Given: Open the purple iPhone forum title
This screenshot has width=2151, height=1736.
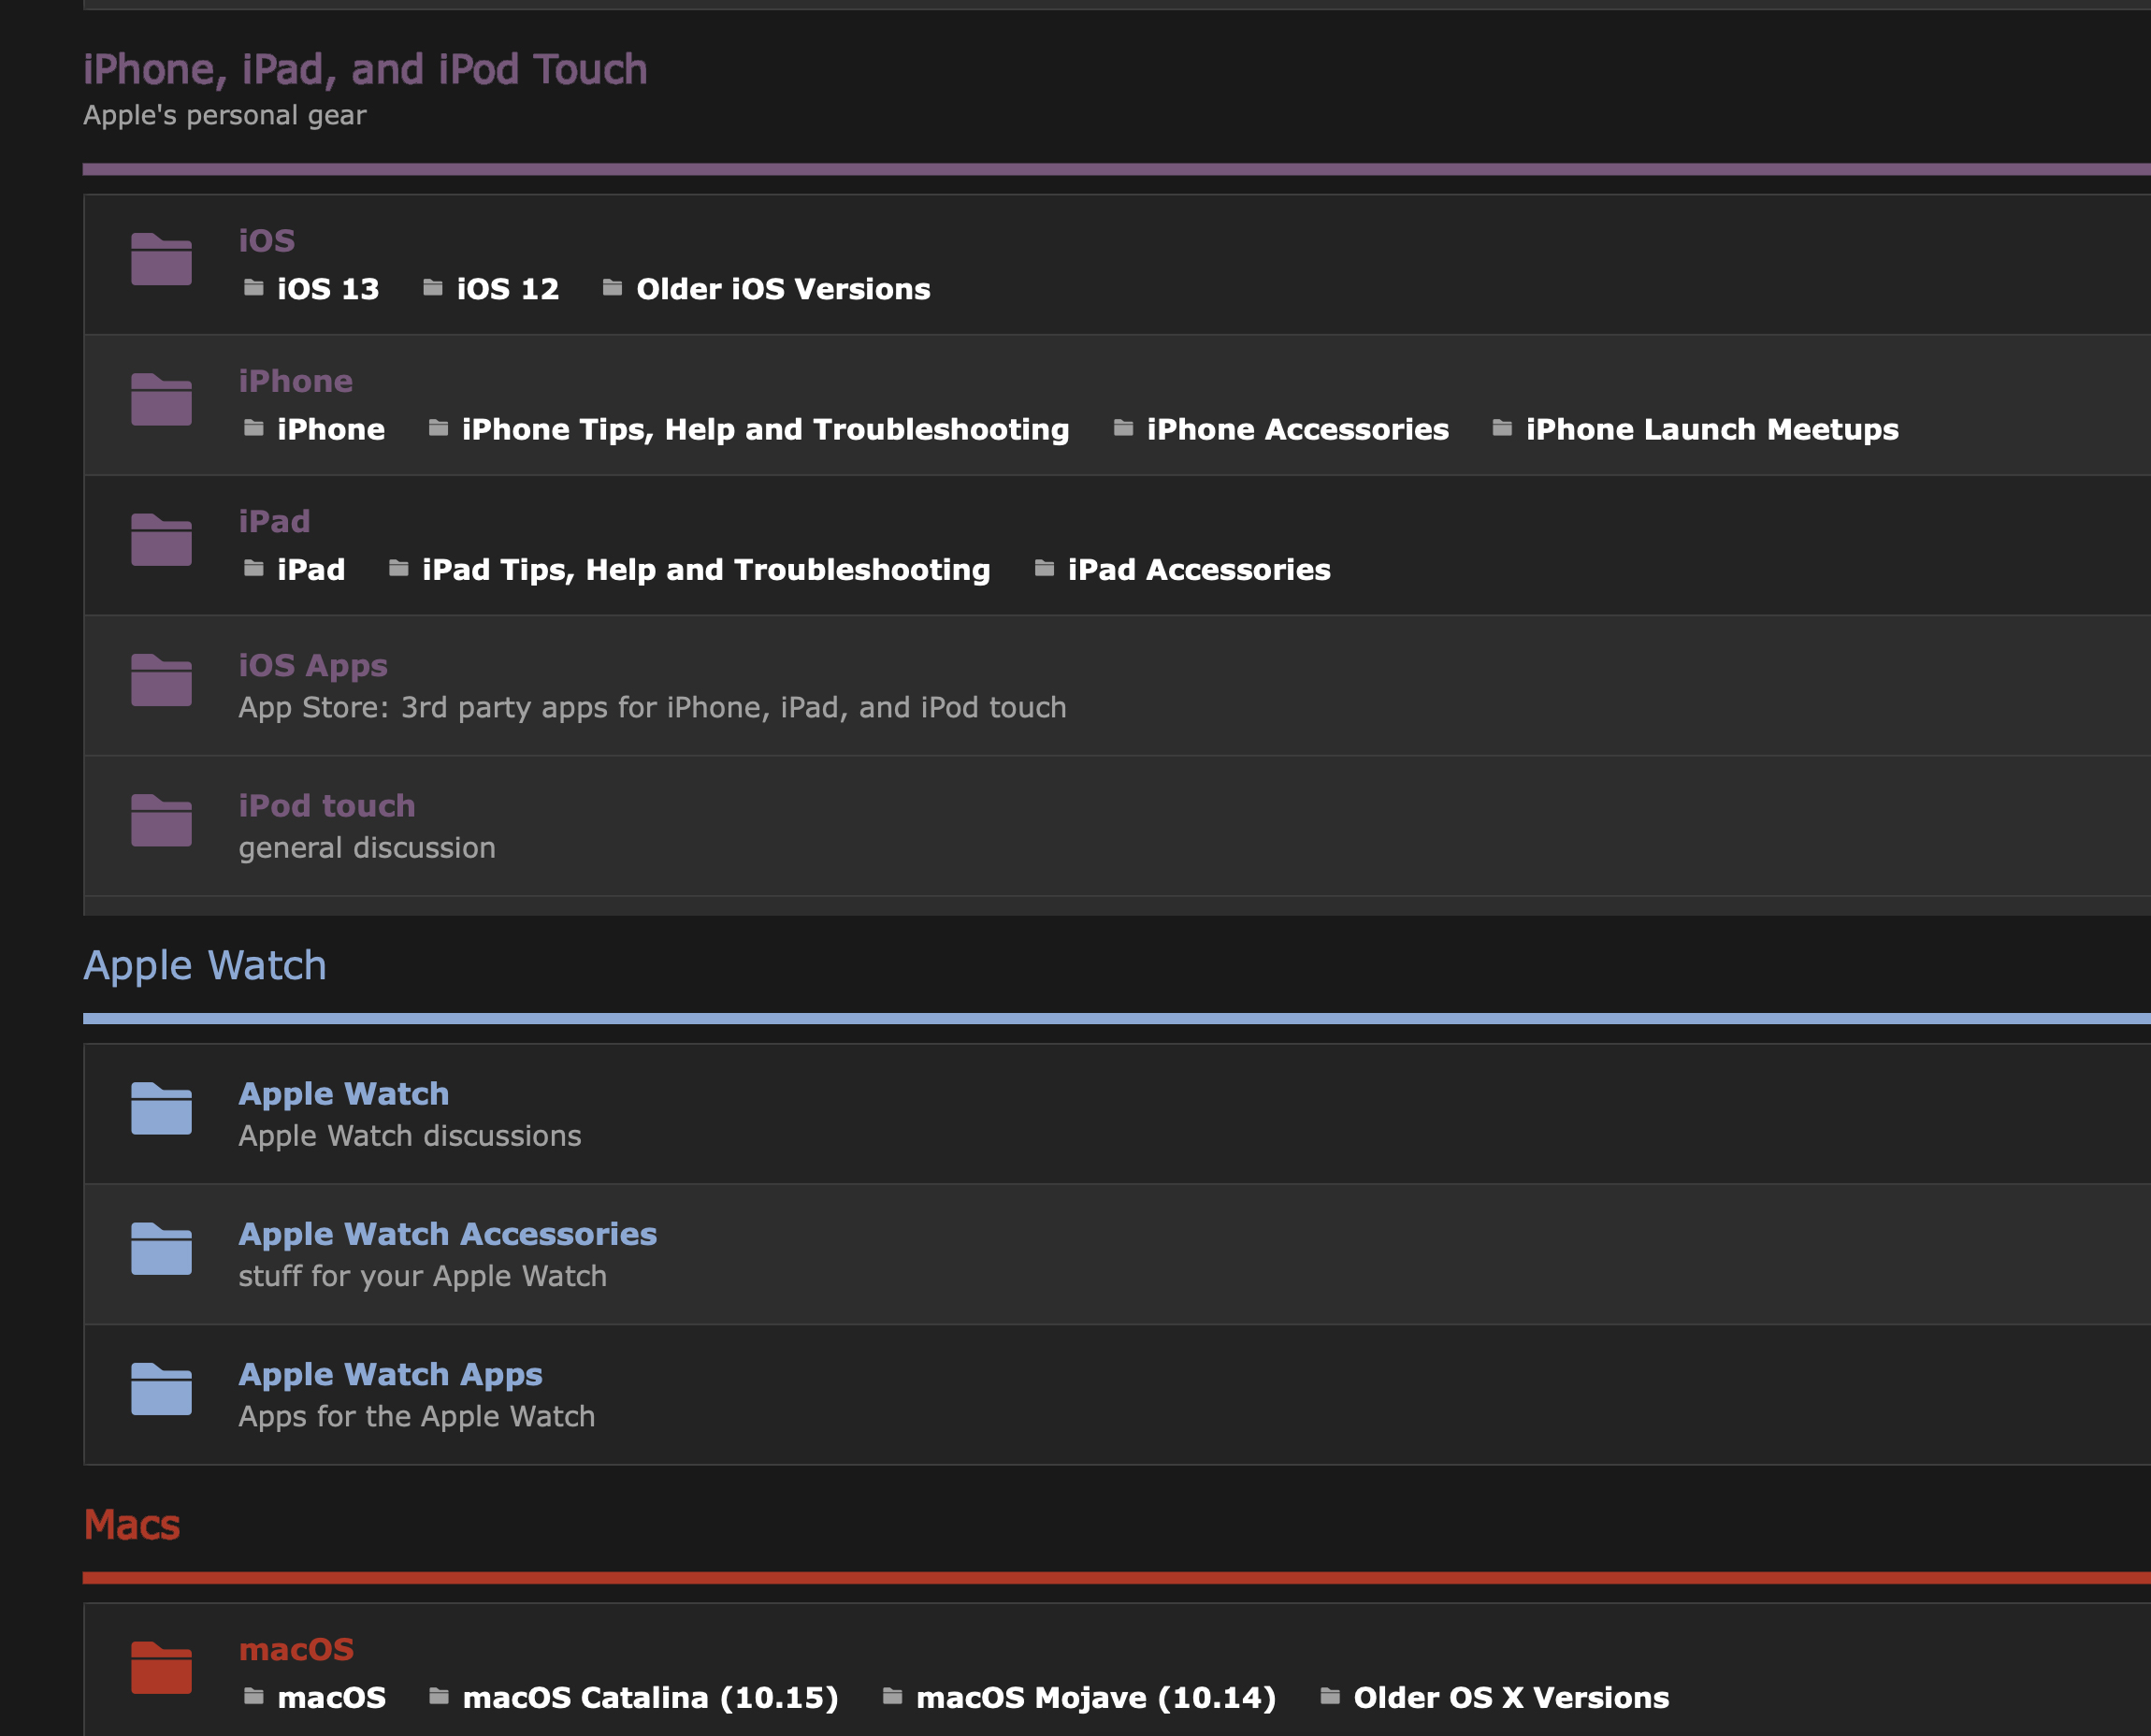Looking at the screenshot, I should click(296, 381).
